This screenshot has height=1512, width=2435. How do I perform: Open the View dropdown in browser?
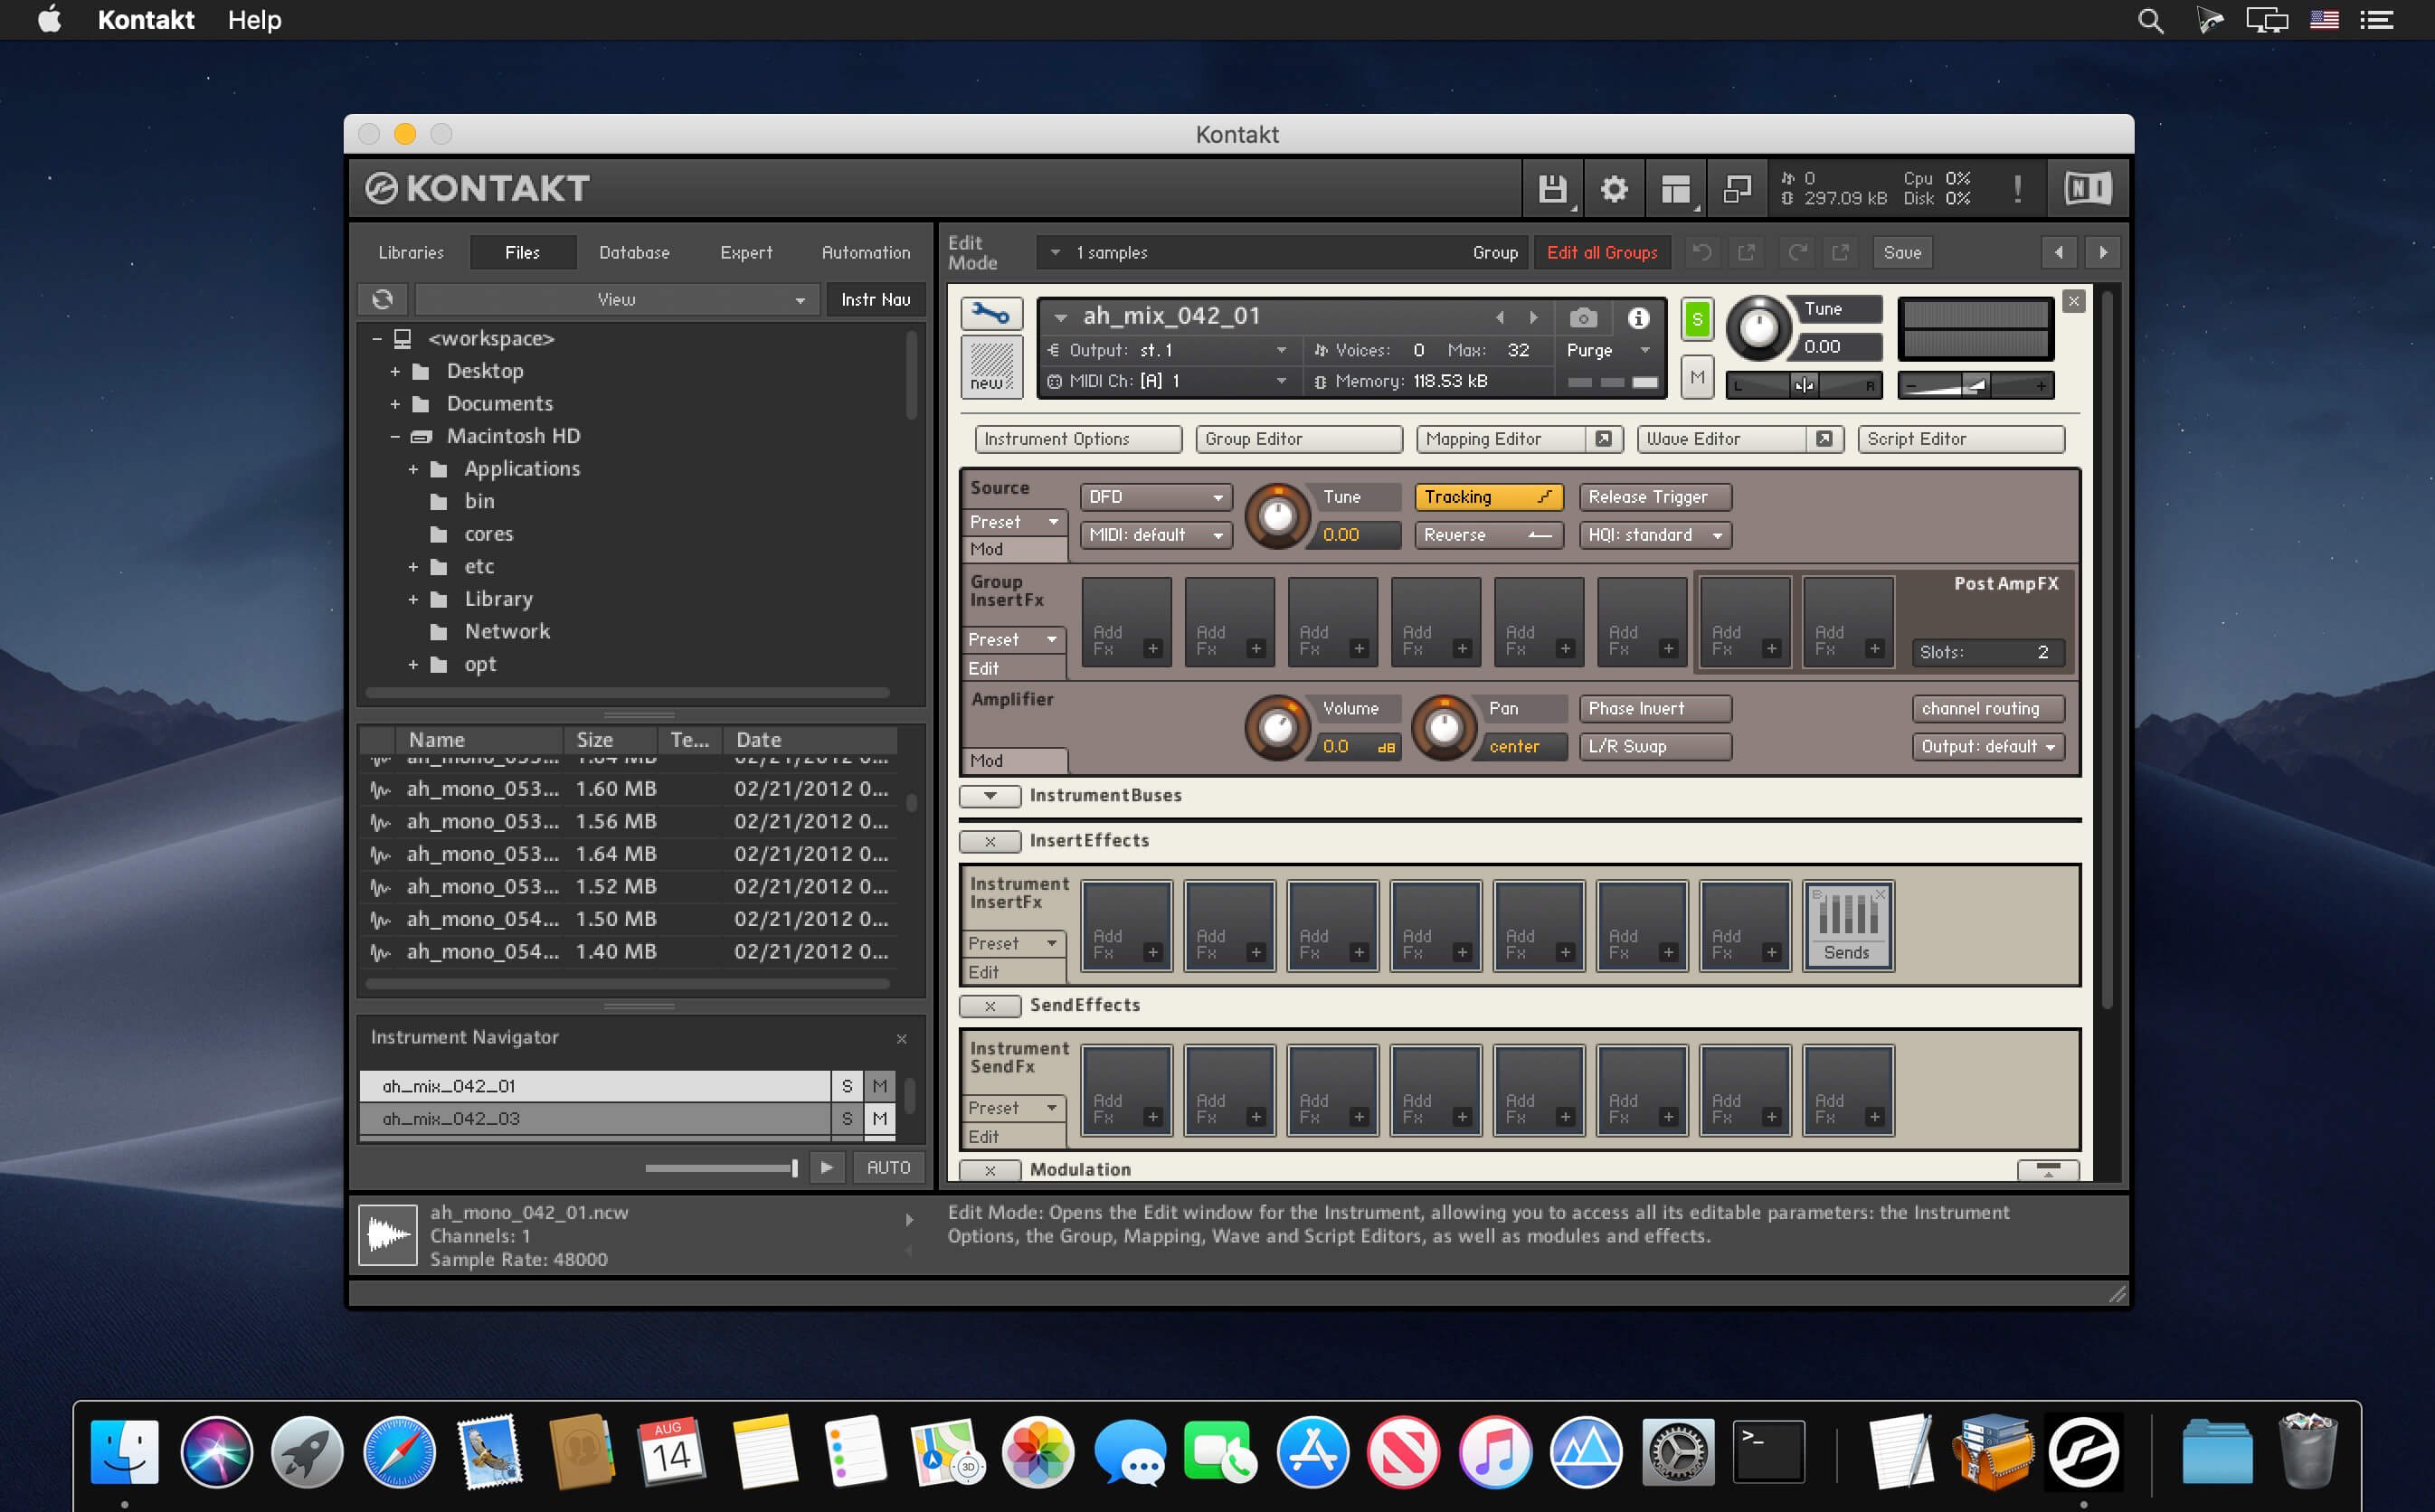pyautogui.click(x=616, y=299)
